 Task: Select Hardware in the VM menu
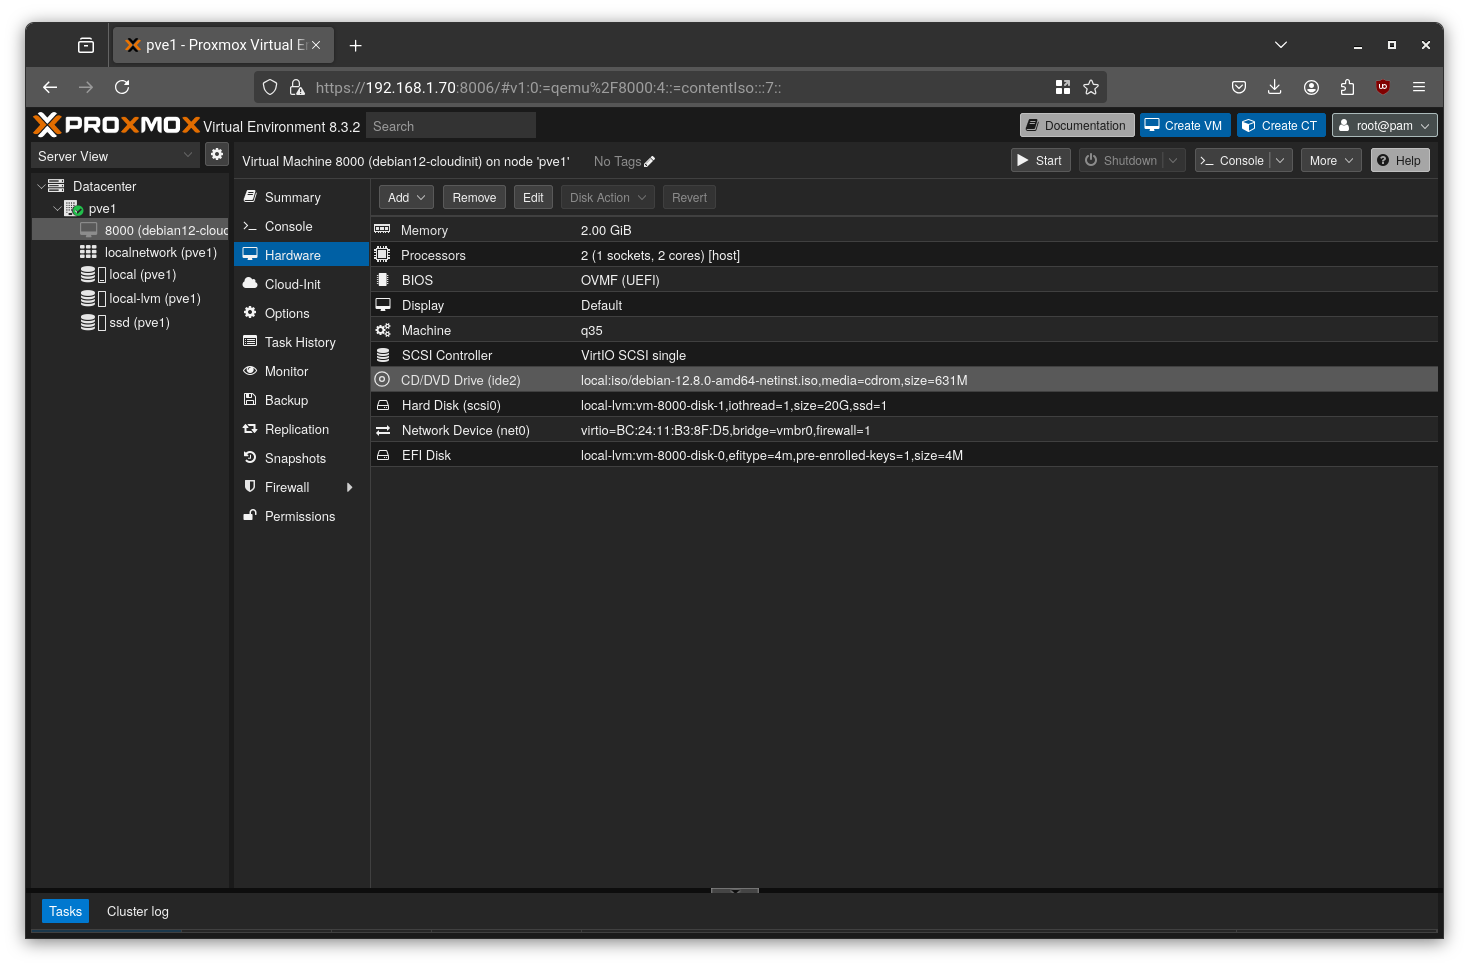point(291,255)
